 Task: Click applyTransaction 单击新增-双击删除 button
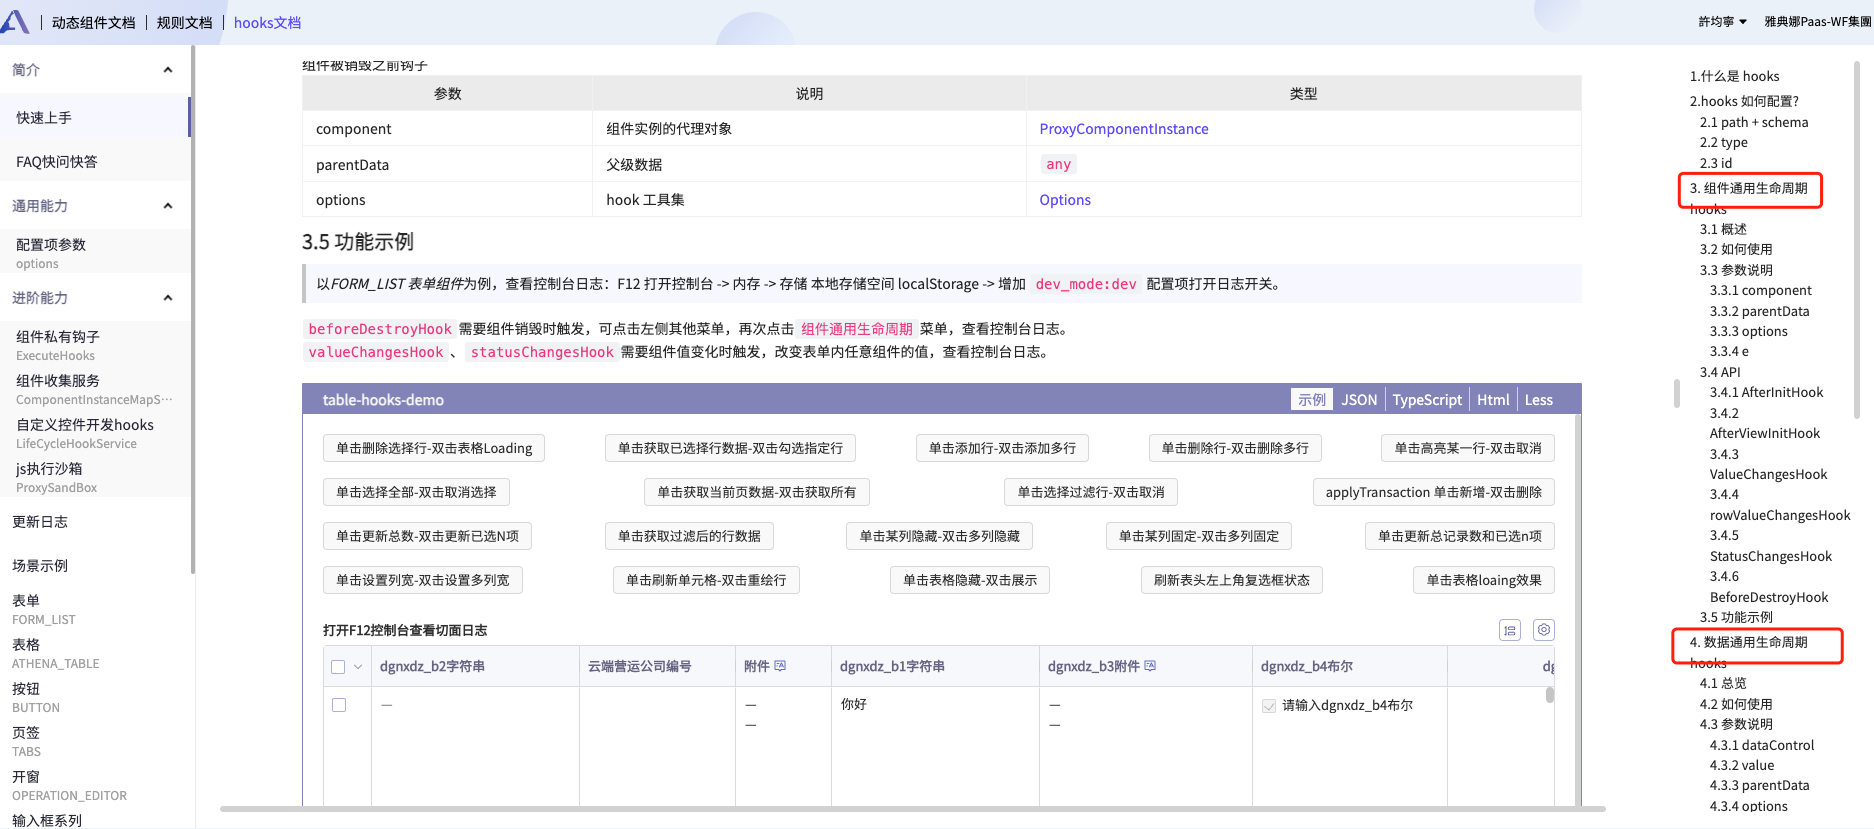point(1434,492)
